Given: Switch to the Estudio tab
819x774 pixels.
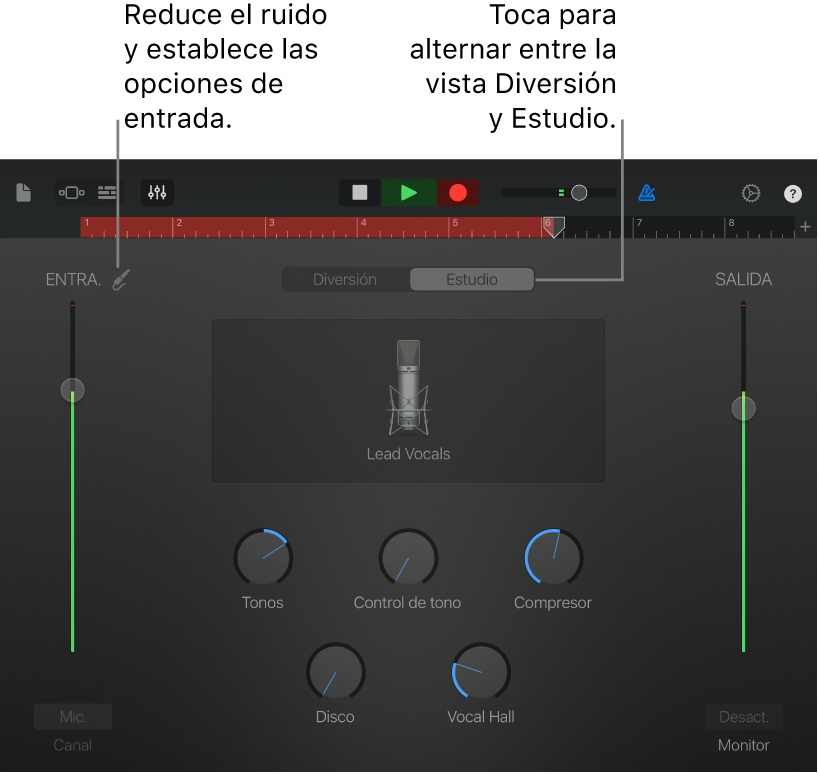Looking at the screenshot, I should pyautogui.click(x=471, y=279).
